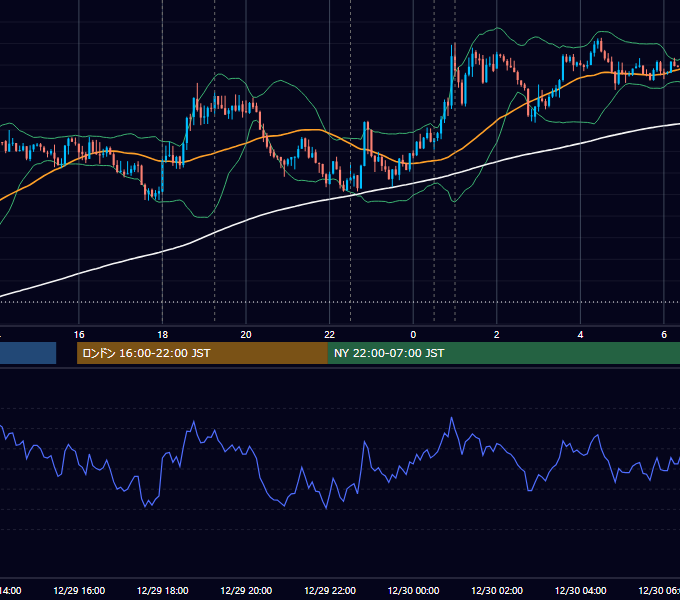Click the hour label 4 on upper axis
This screenshot has height=600, width=680.
[580, 335]
